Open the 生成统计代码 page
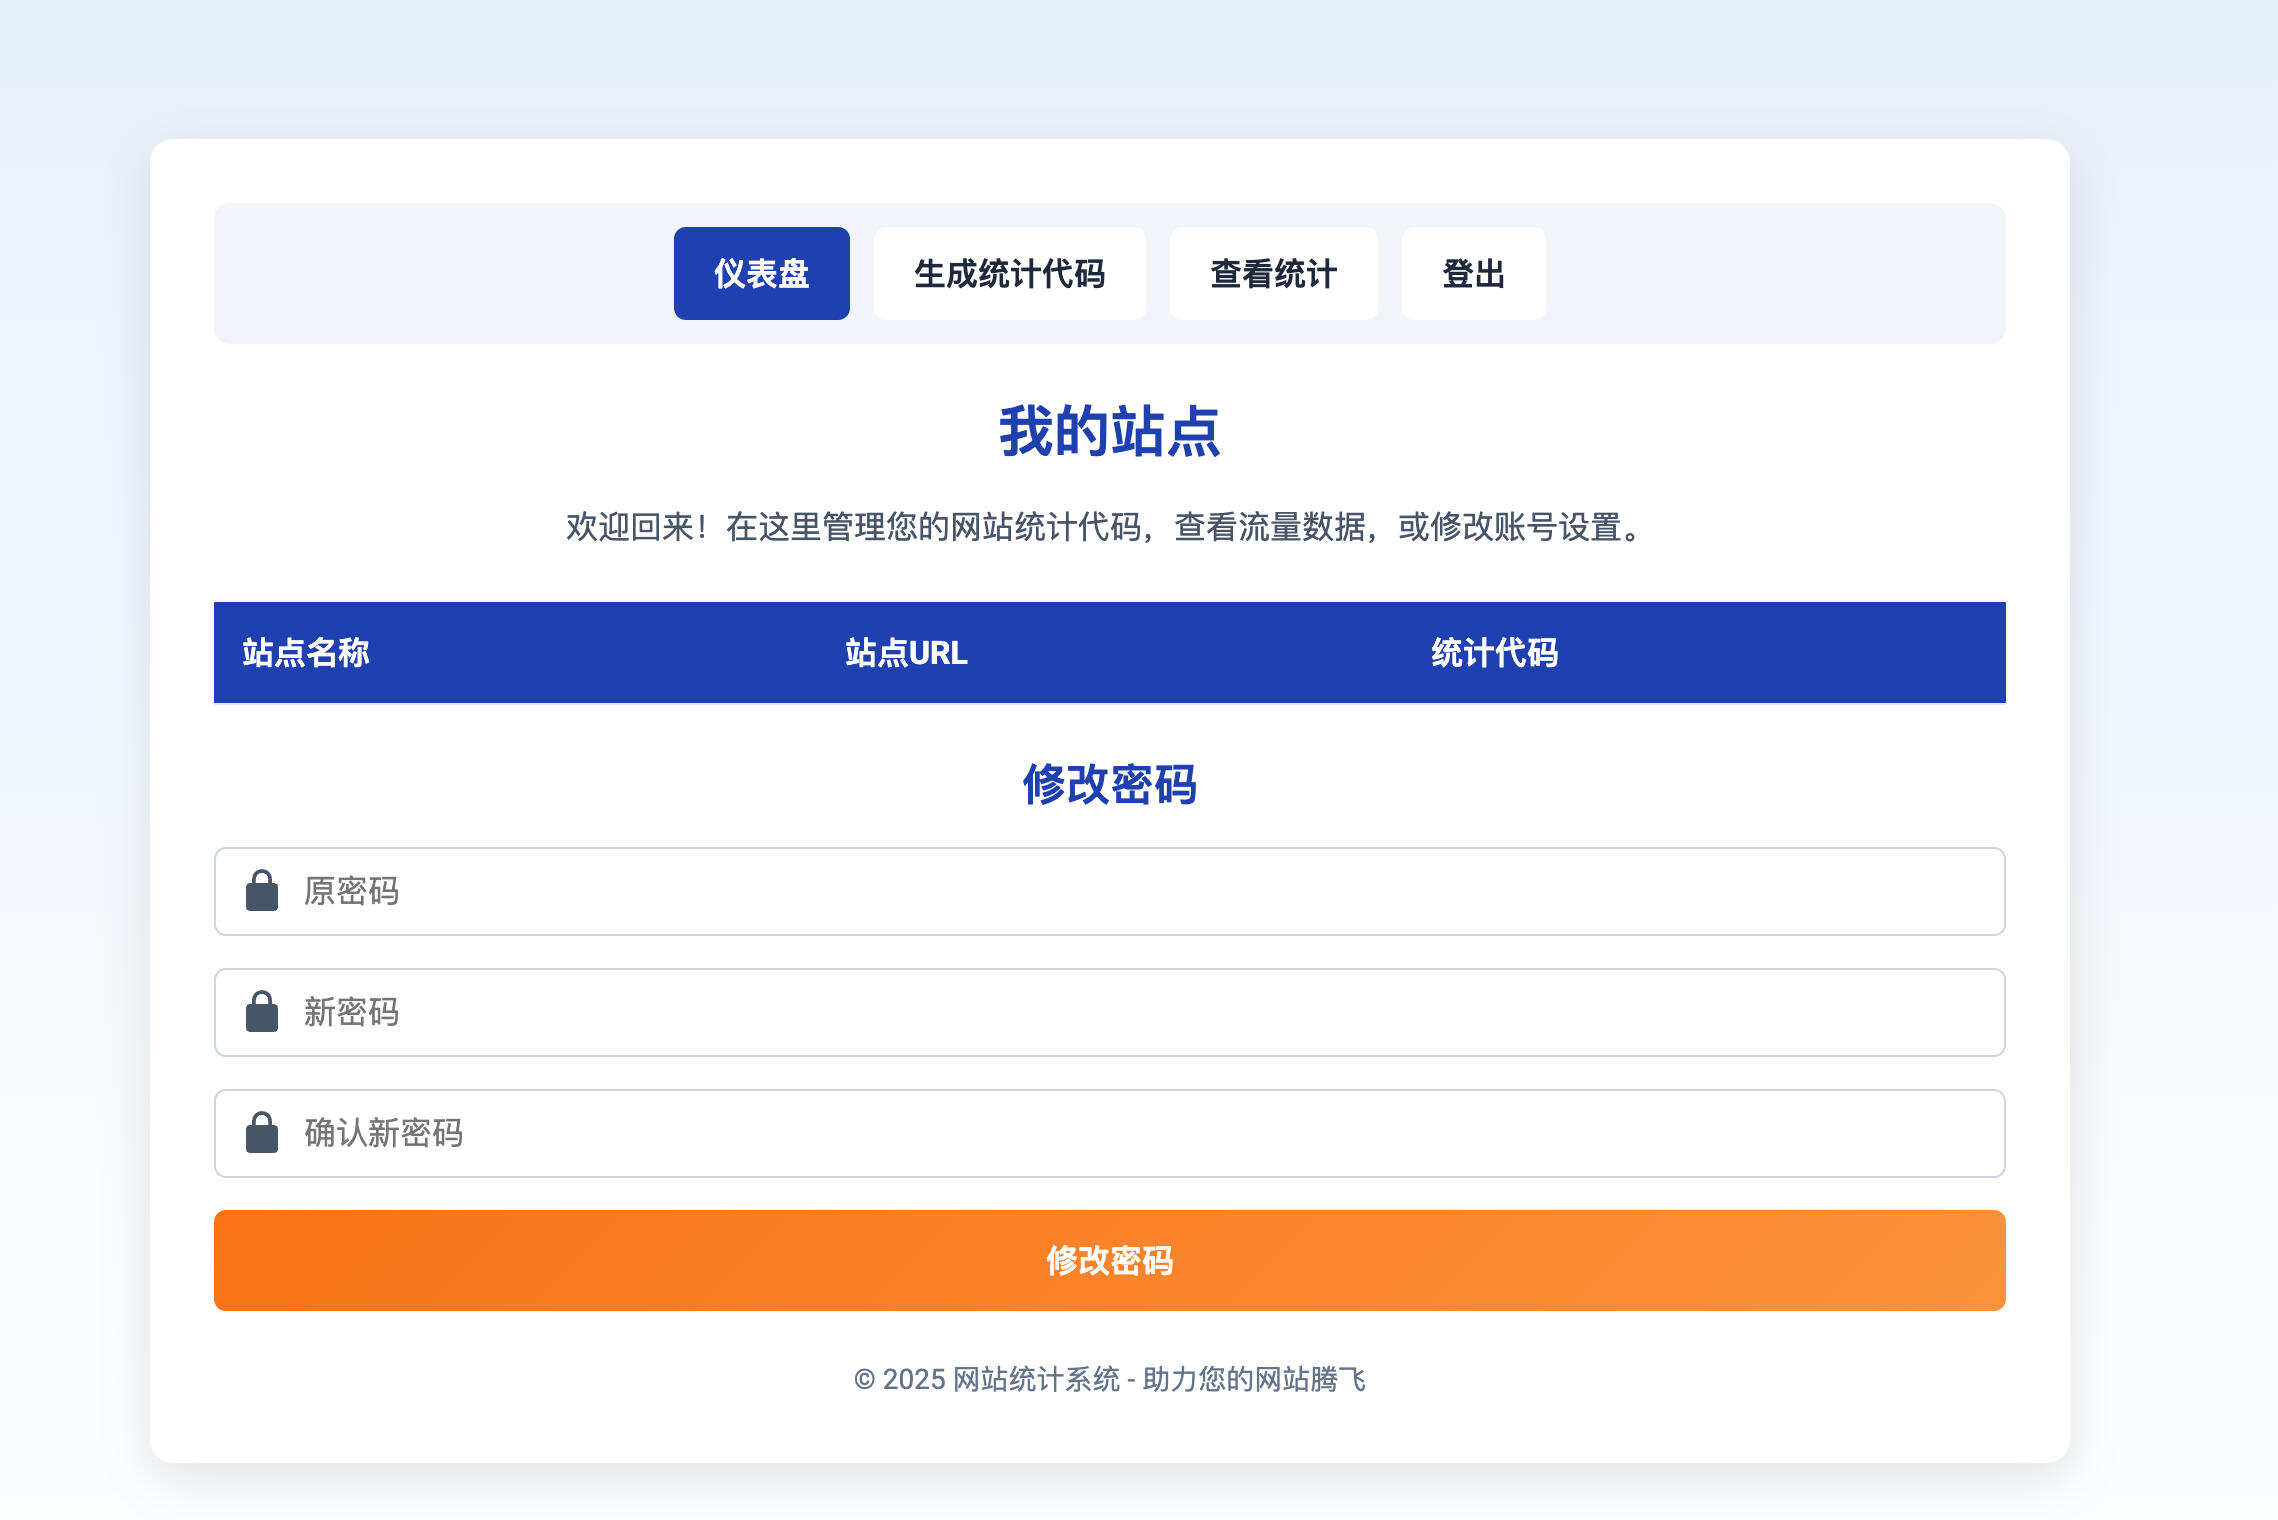This screenshot has width=2278, height=1520. click(x=1011, y=273)
